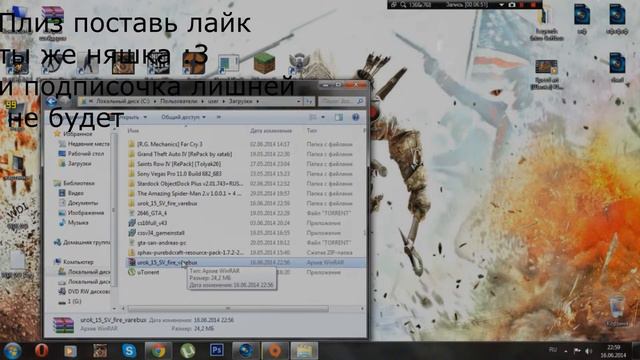Click the change view icon in Explorer toolbar
This screenshot has width=640, height=360.
pyautogui.click(x=313, y=117)
